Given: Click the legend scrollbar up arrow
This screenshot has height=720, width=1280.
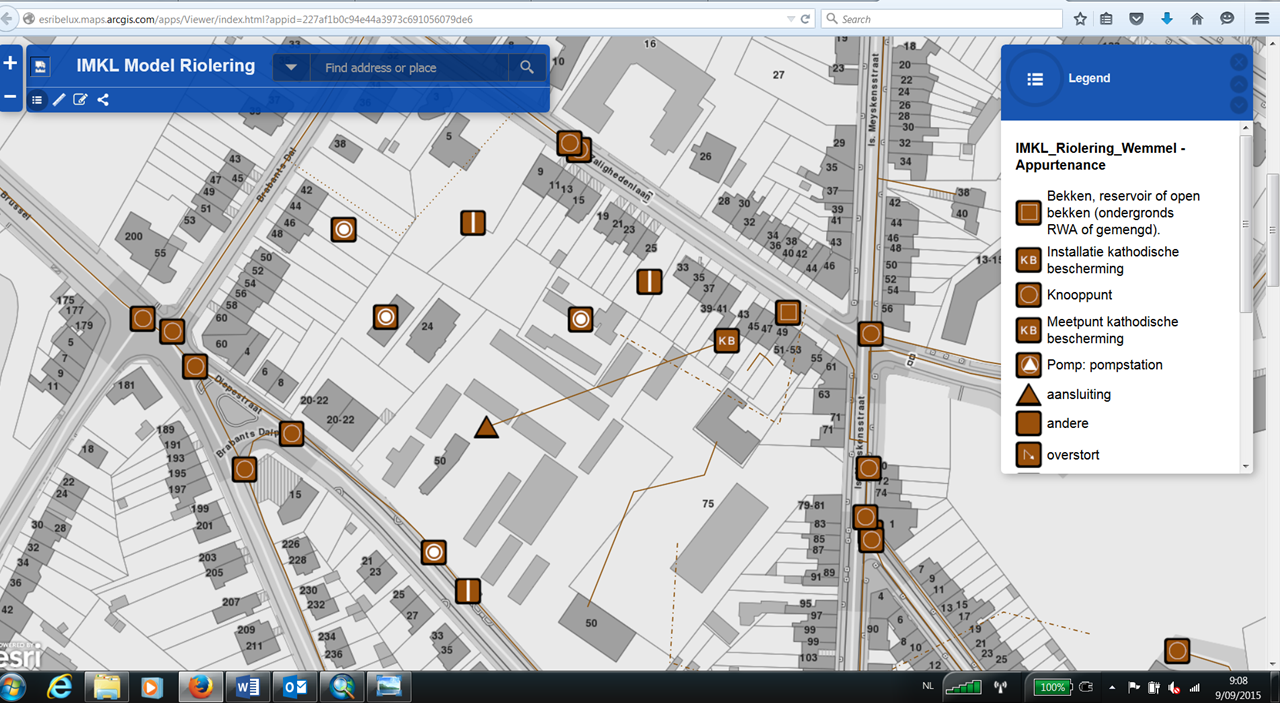Looking at the screenshot, I should coord(1246,127).
